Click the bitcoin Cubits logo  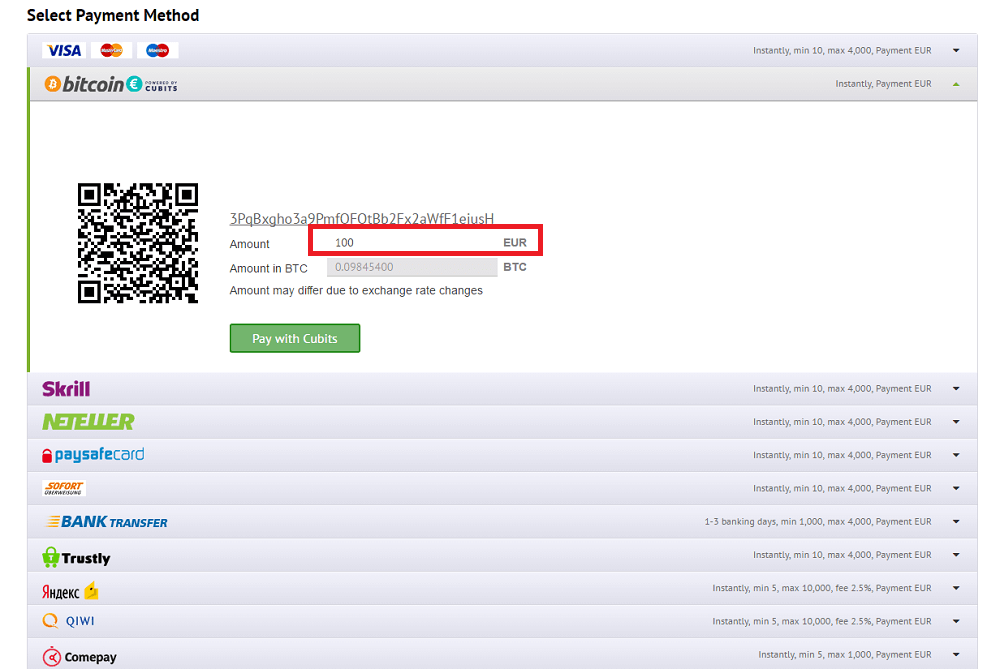pyautogui.click(x=111, y=84)
